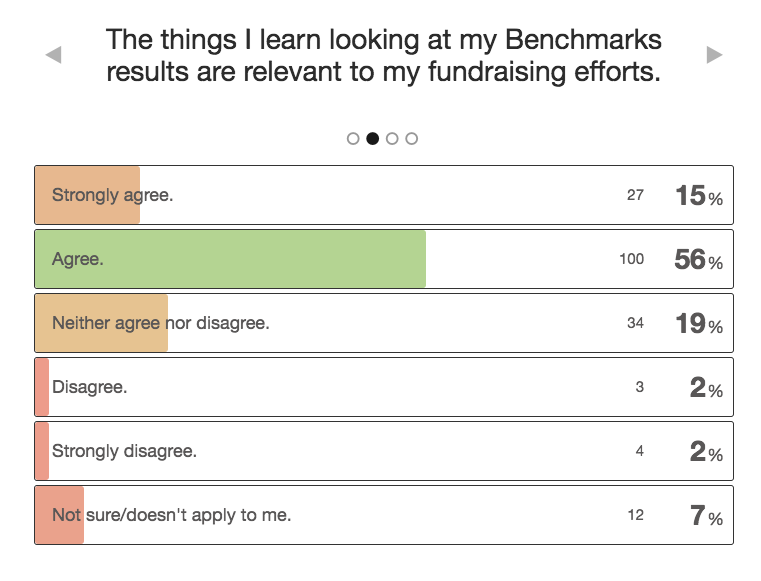Click the Strongly disagree result row
761x581 pixels.
click(384, 451)
